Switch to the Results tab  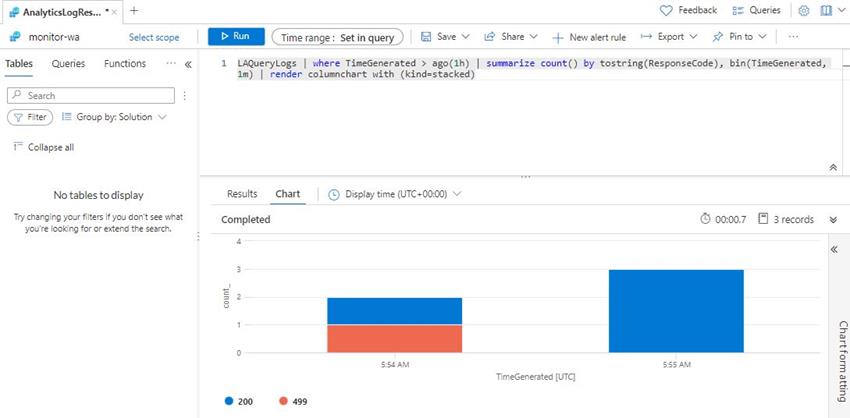point(242,194)
